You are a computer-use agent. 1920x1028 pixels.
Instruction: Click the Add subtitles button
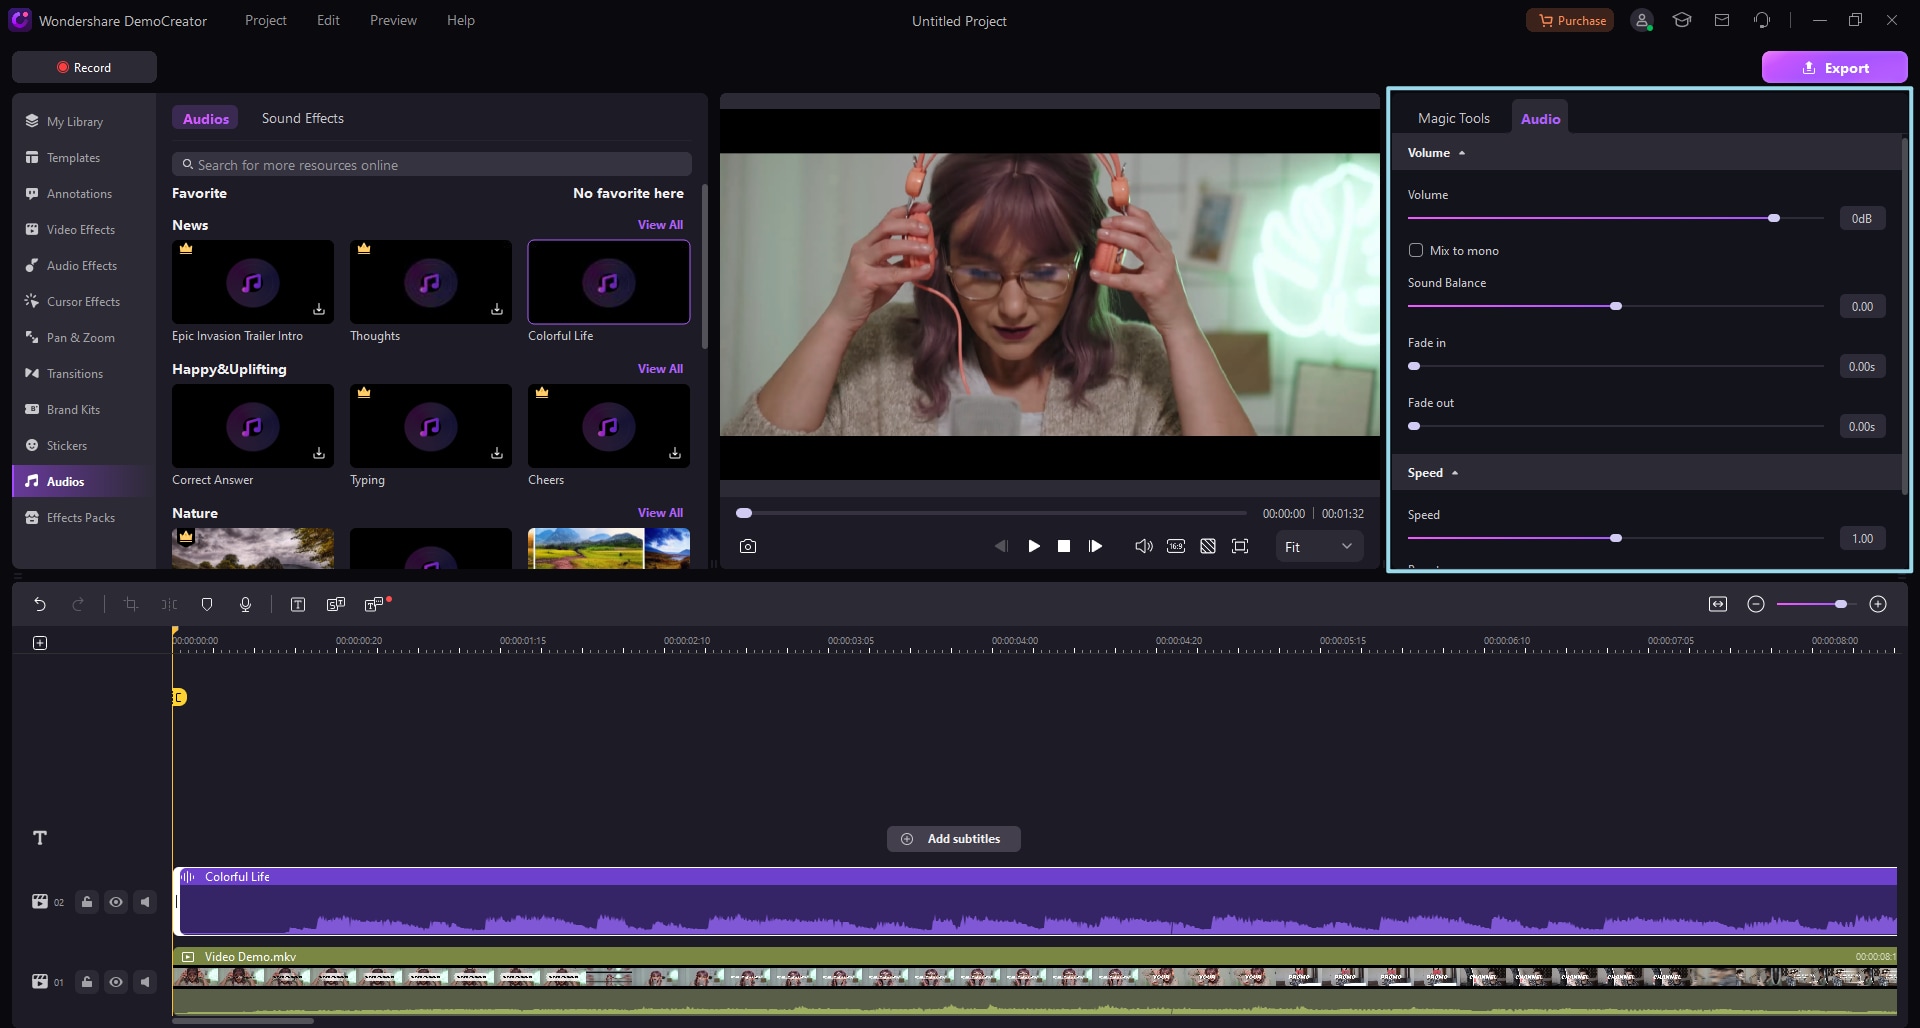tap(954, 839)
